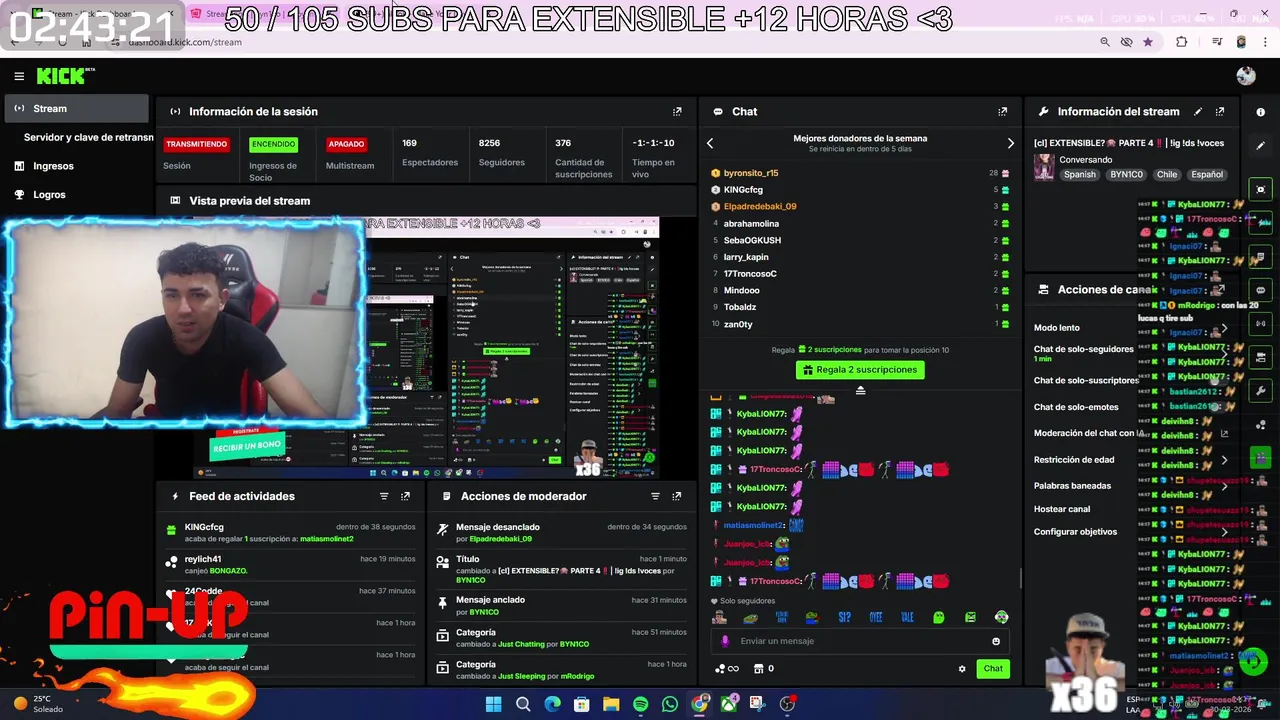Open Spotify from the taskbar
Screen dimensions: 1280x720
pos(640,704)
